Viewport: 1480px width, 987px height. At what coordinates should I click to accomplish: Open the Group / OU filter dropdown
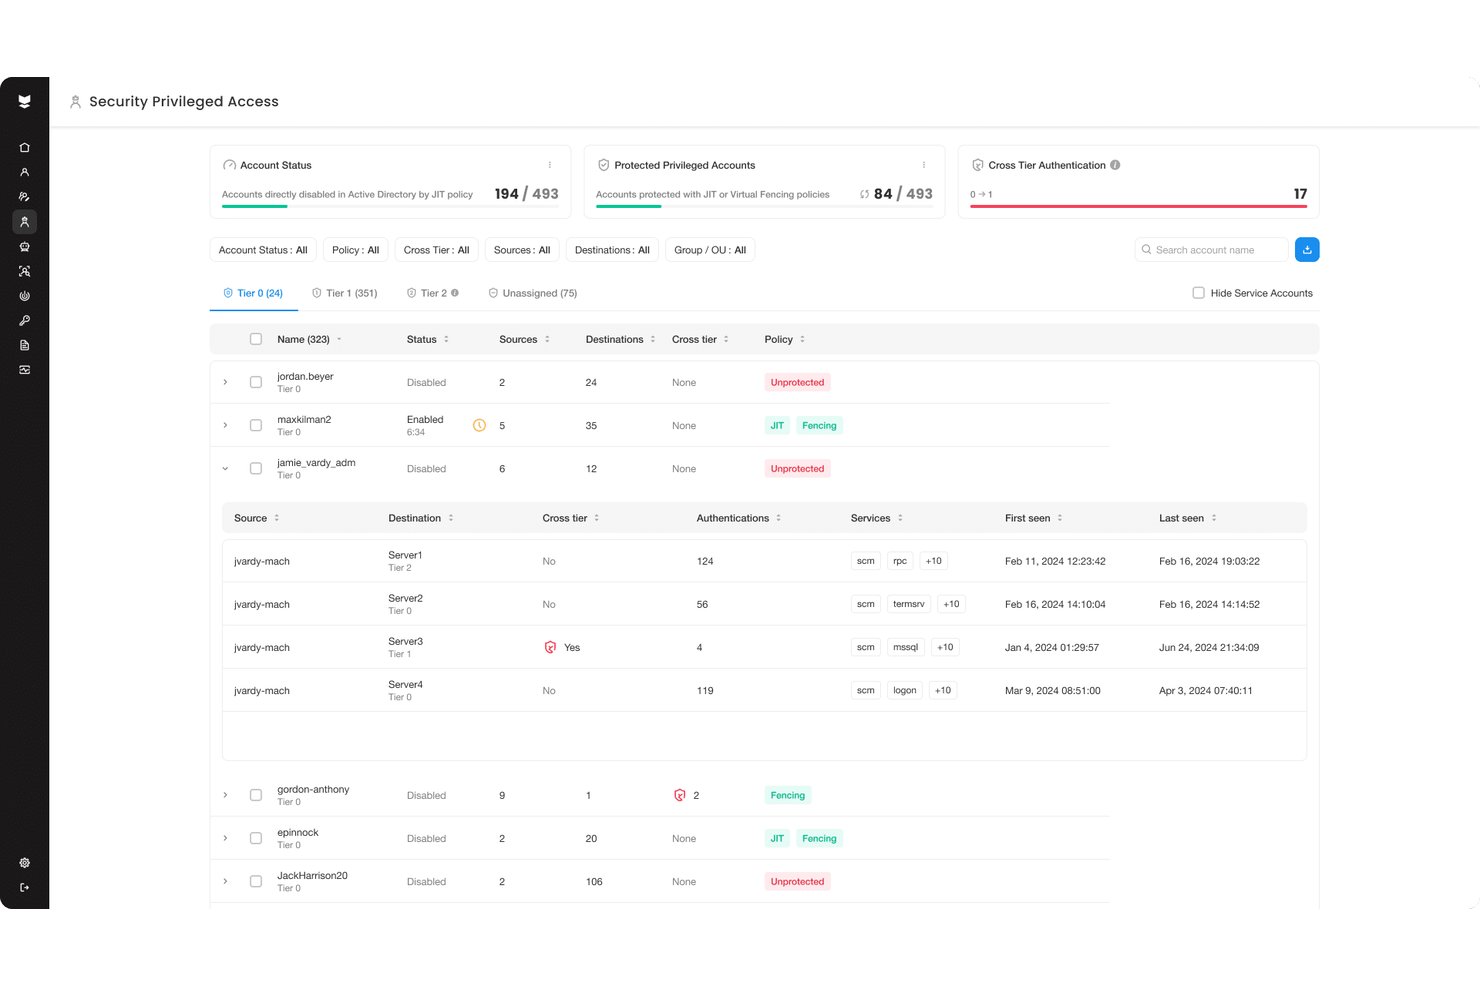coord(710,250)
